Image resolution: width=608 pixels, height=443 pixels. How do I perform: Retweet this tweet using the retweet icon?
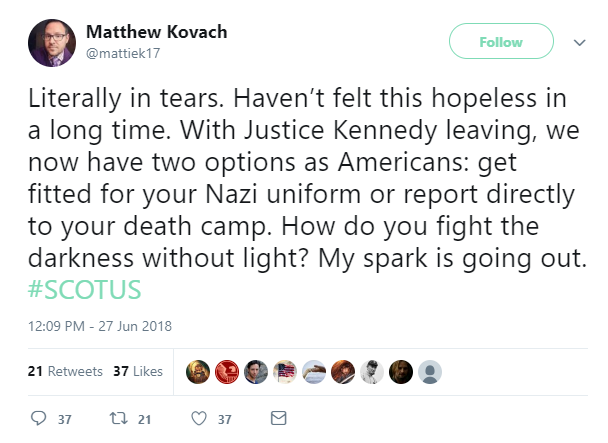pos(118,419)
